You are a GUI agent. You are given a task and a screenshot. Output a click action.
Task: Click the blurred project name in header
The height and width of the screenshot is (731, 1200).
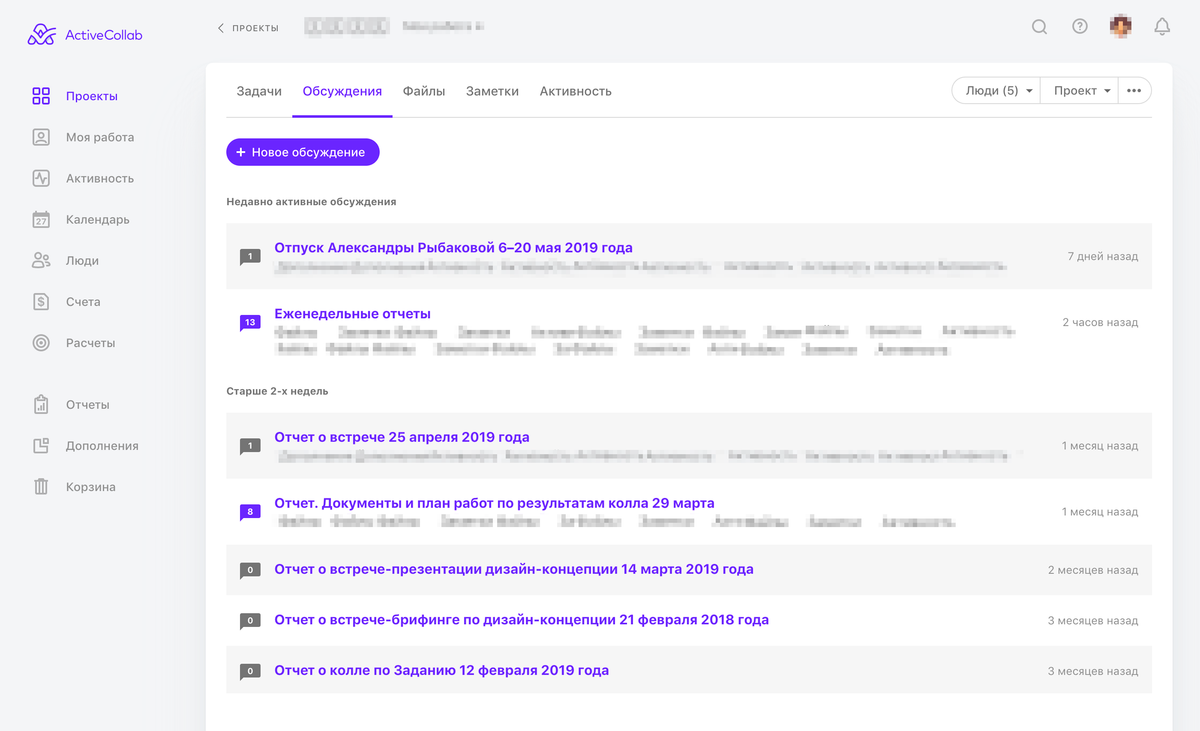pos(346,27)
